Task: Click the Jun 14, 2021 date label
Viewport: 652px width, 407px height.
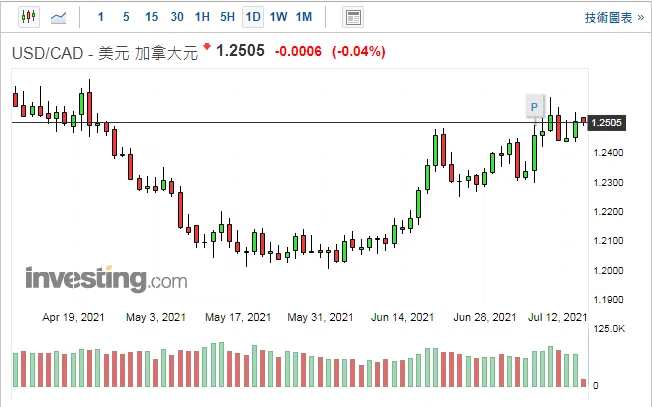Action: (x=402, y=317)
